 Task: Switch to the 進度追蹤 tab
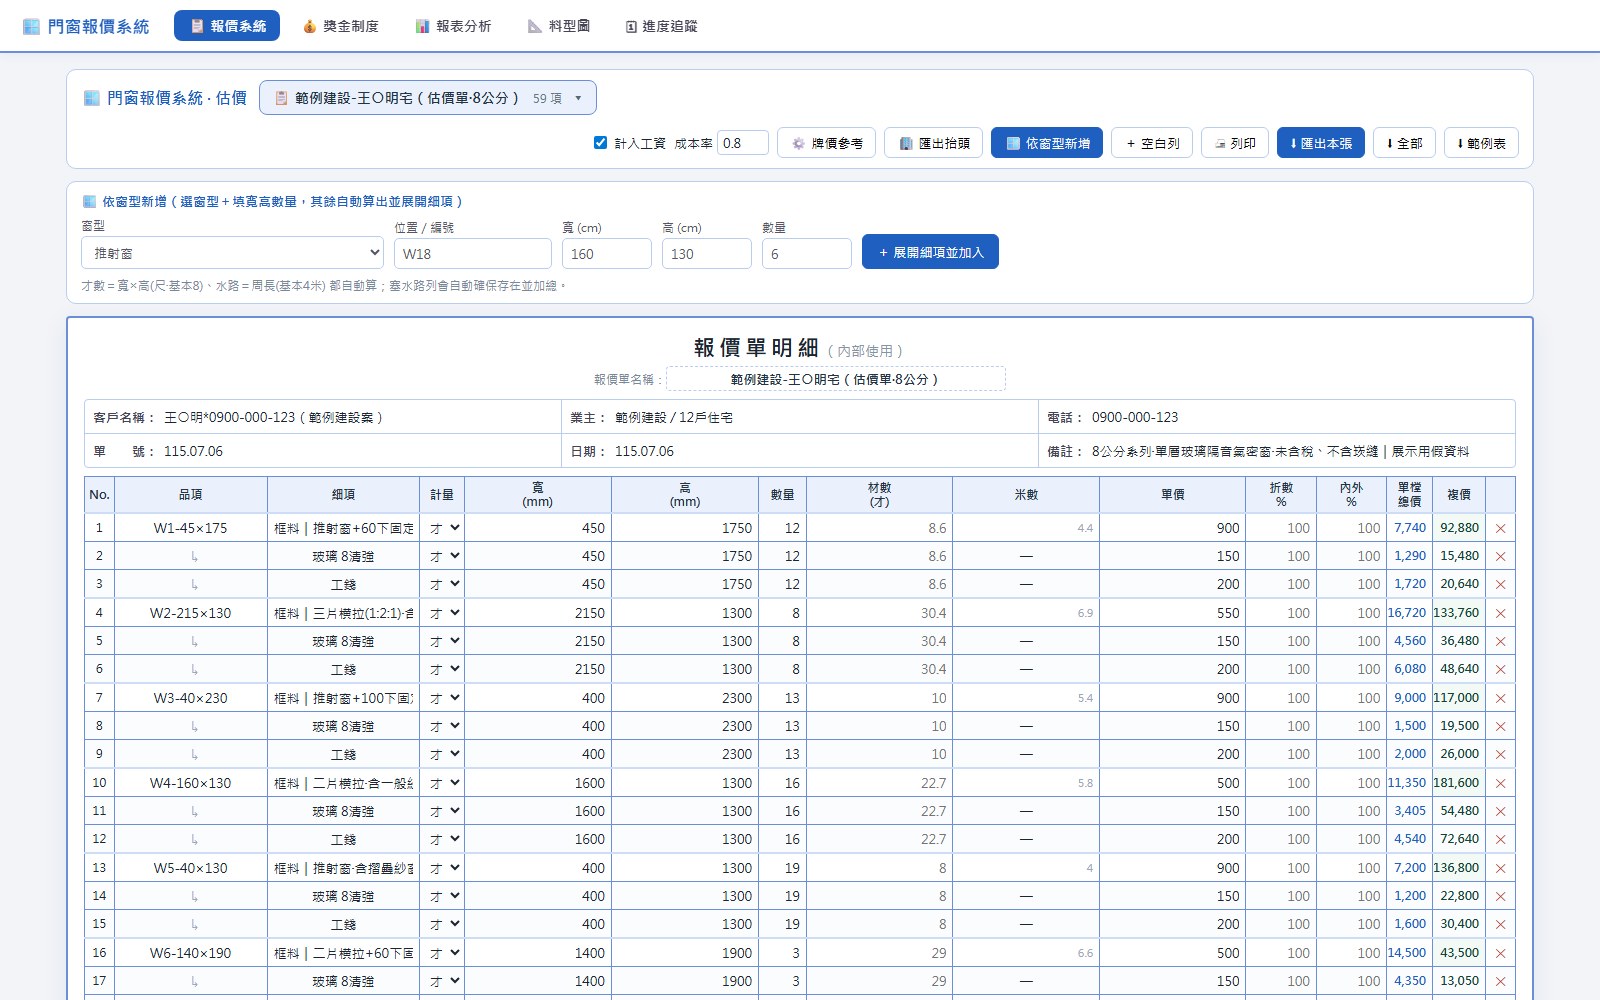click(x=661, y=26)
